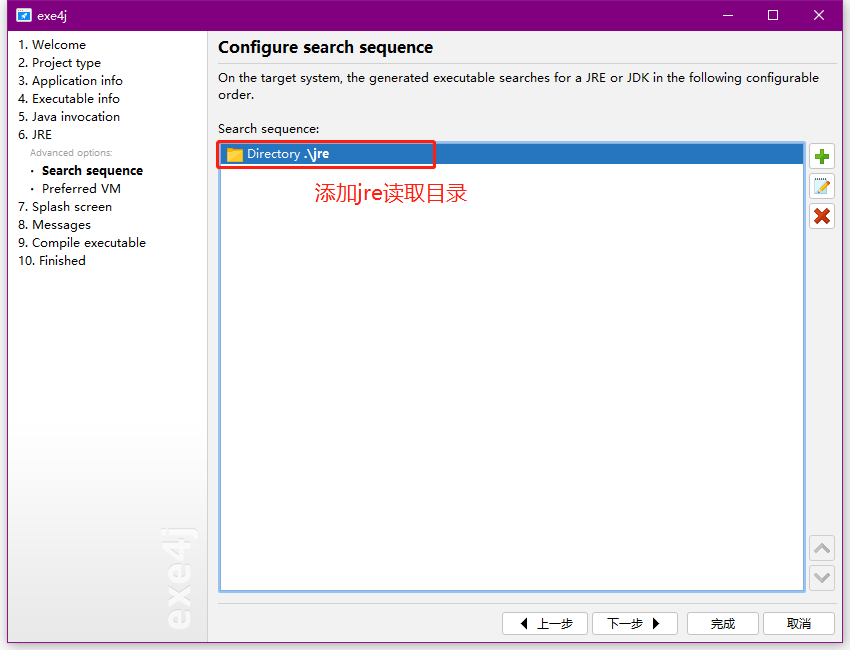Open step 4. Executable info
The width and height of the screenshot is (850, 650).
click(x=69, y=99)
